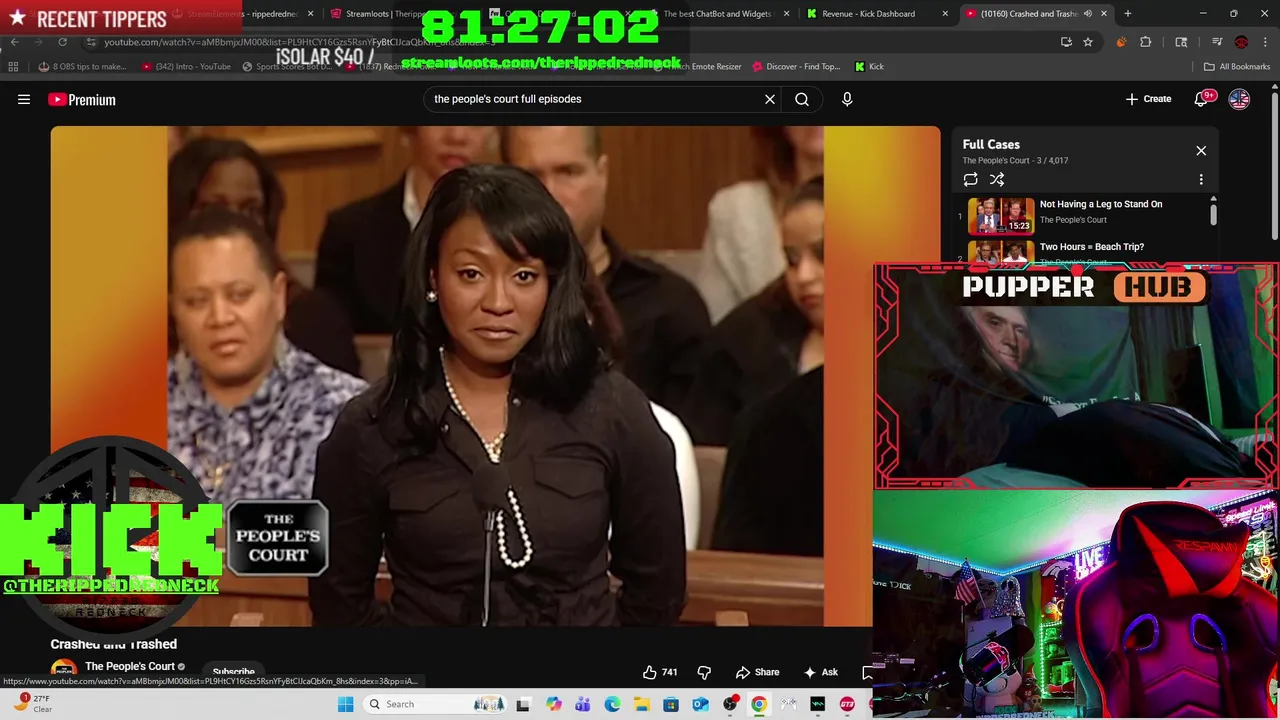This screenshot has width=1280, height=720.
Task: Open the Kick bookmark in bookmarks bar
Action: [x=869, y=67]
